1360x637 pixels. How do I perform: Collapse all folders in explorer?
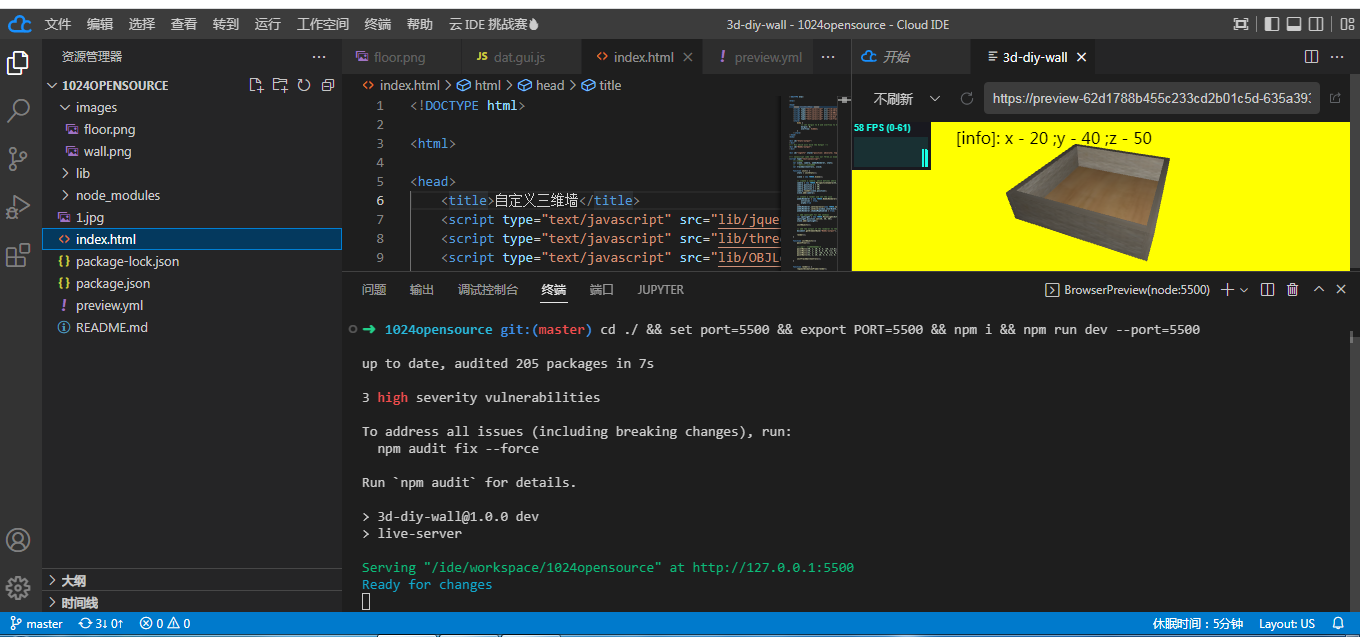click(328, 86)
